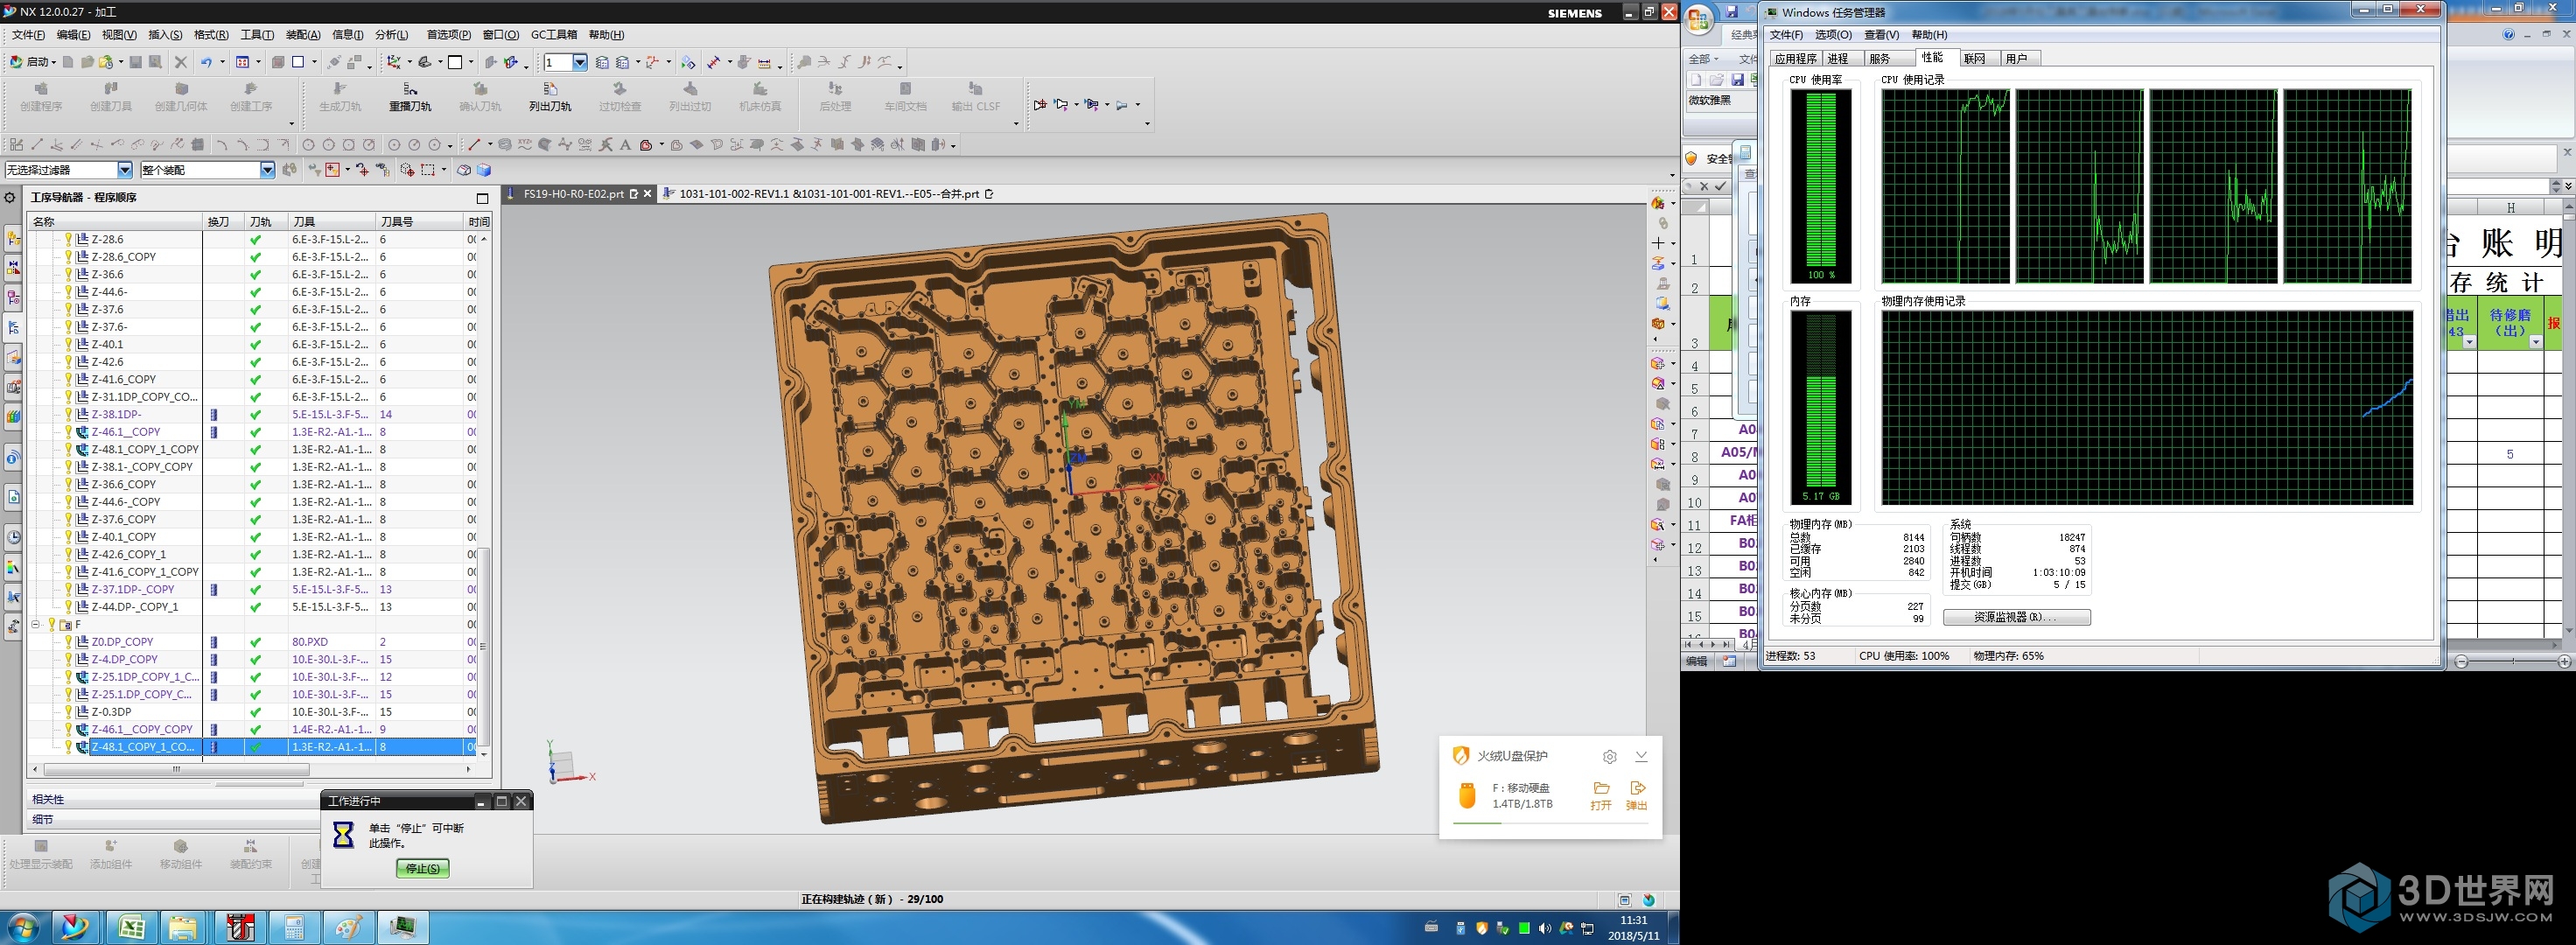
Task: Open the 文件(F) menu in NX
Action: [x=27, y=35]
